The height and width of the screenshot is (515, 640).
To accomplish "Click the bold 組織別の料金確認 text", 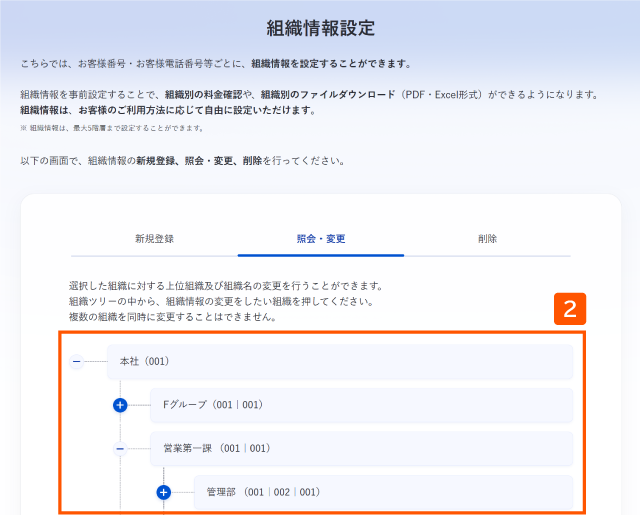I will coord(204,95).
